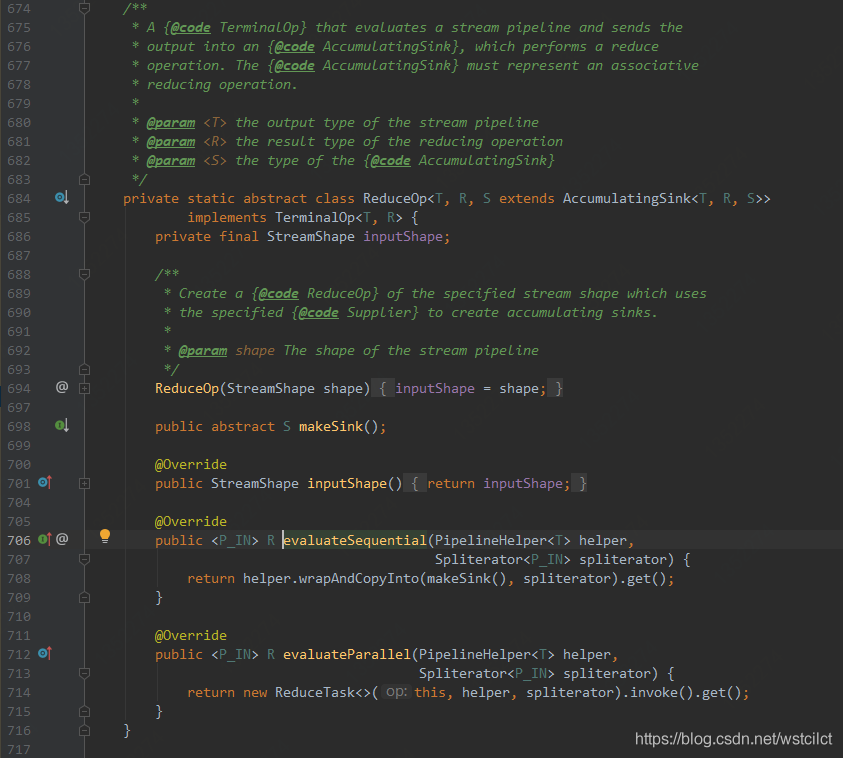Click the 'op:' parameter hint on line 714
Screen dimensions: 843x758
pyautogui.click(x=396, y=692)
